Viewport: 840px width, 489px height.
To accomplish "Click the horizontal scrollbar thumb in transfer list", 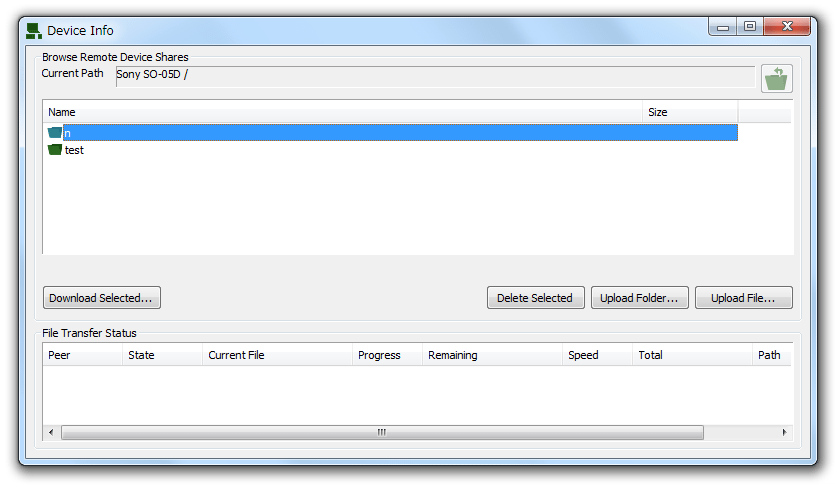I will pyautogui.click(x=382, y=432).
